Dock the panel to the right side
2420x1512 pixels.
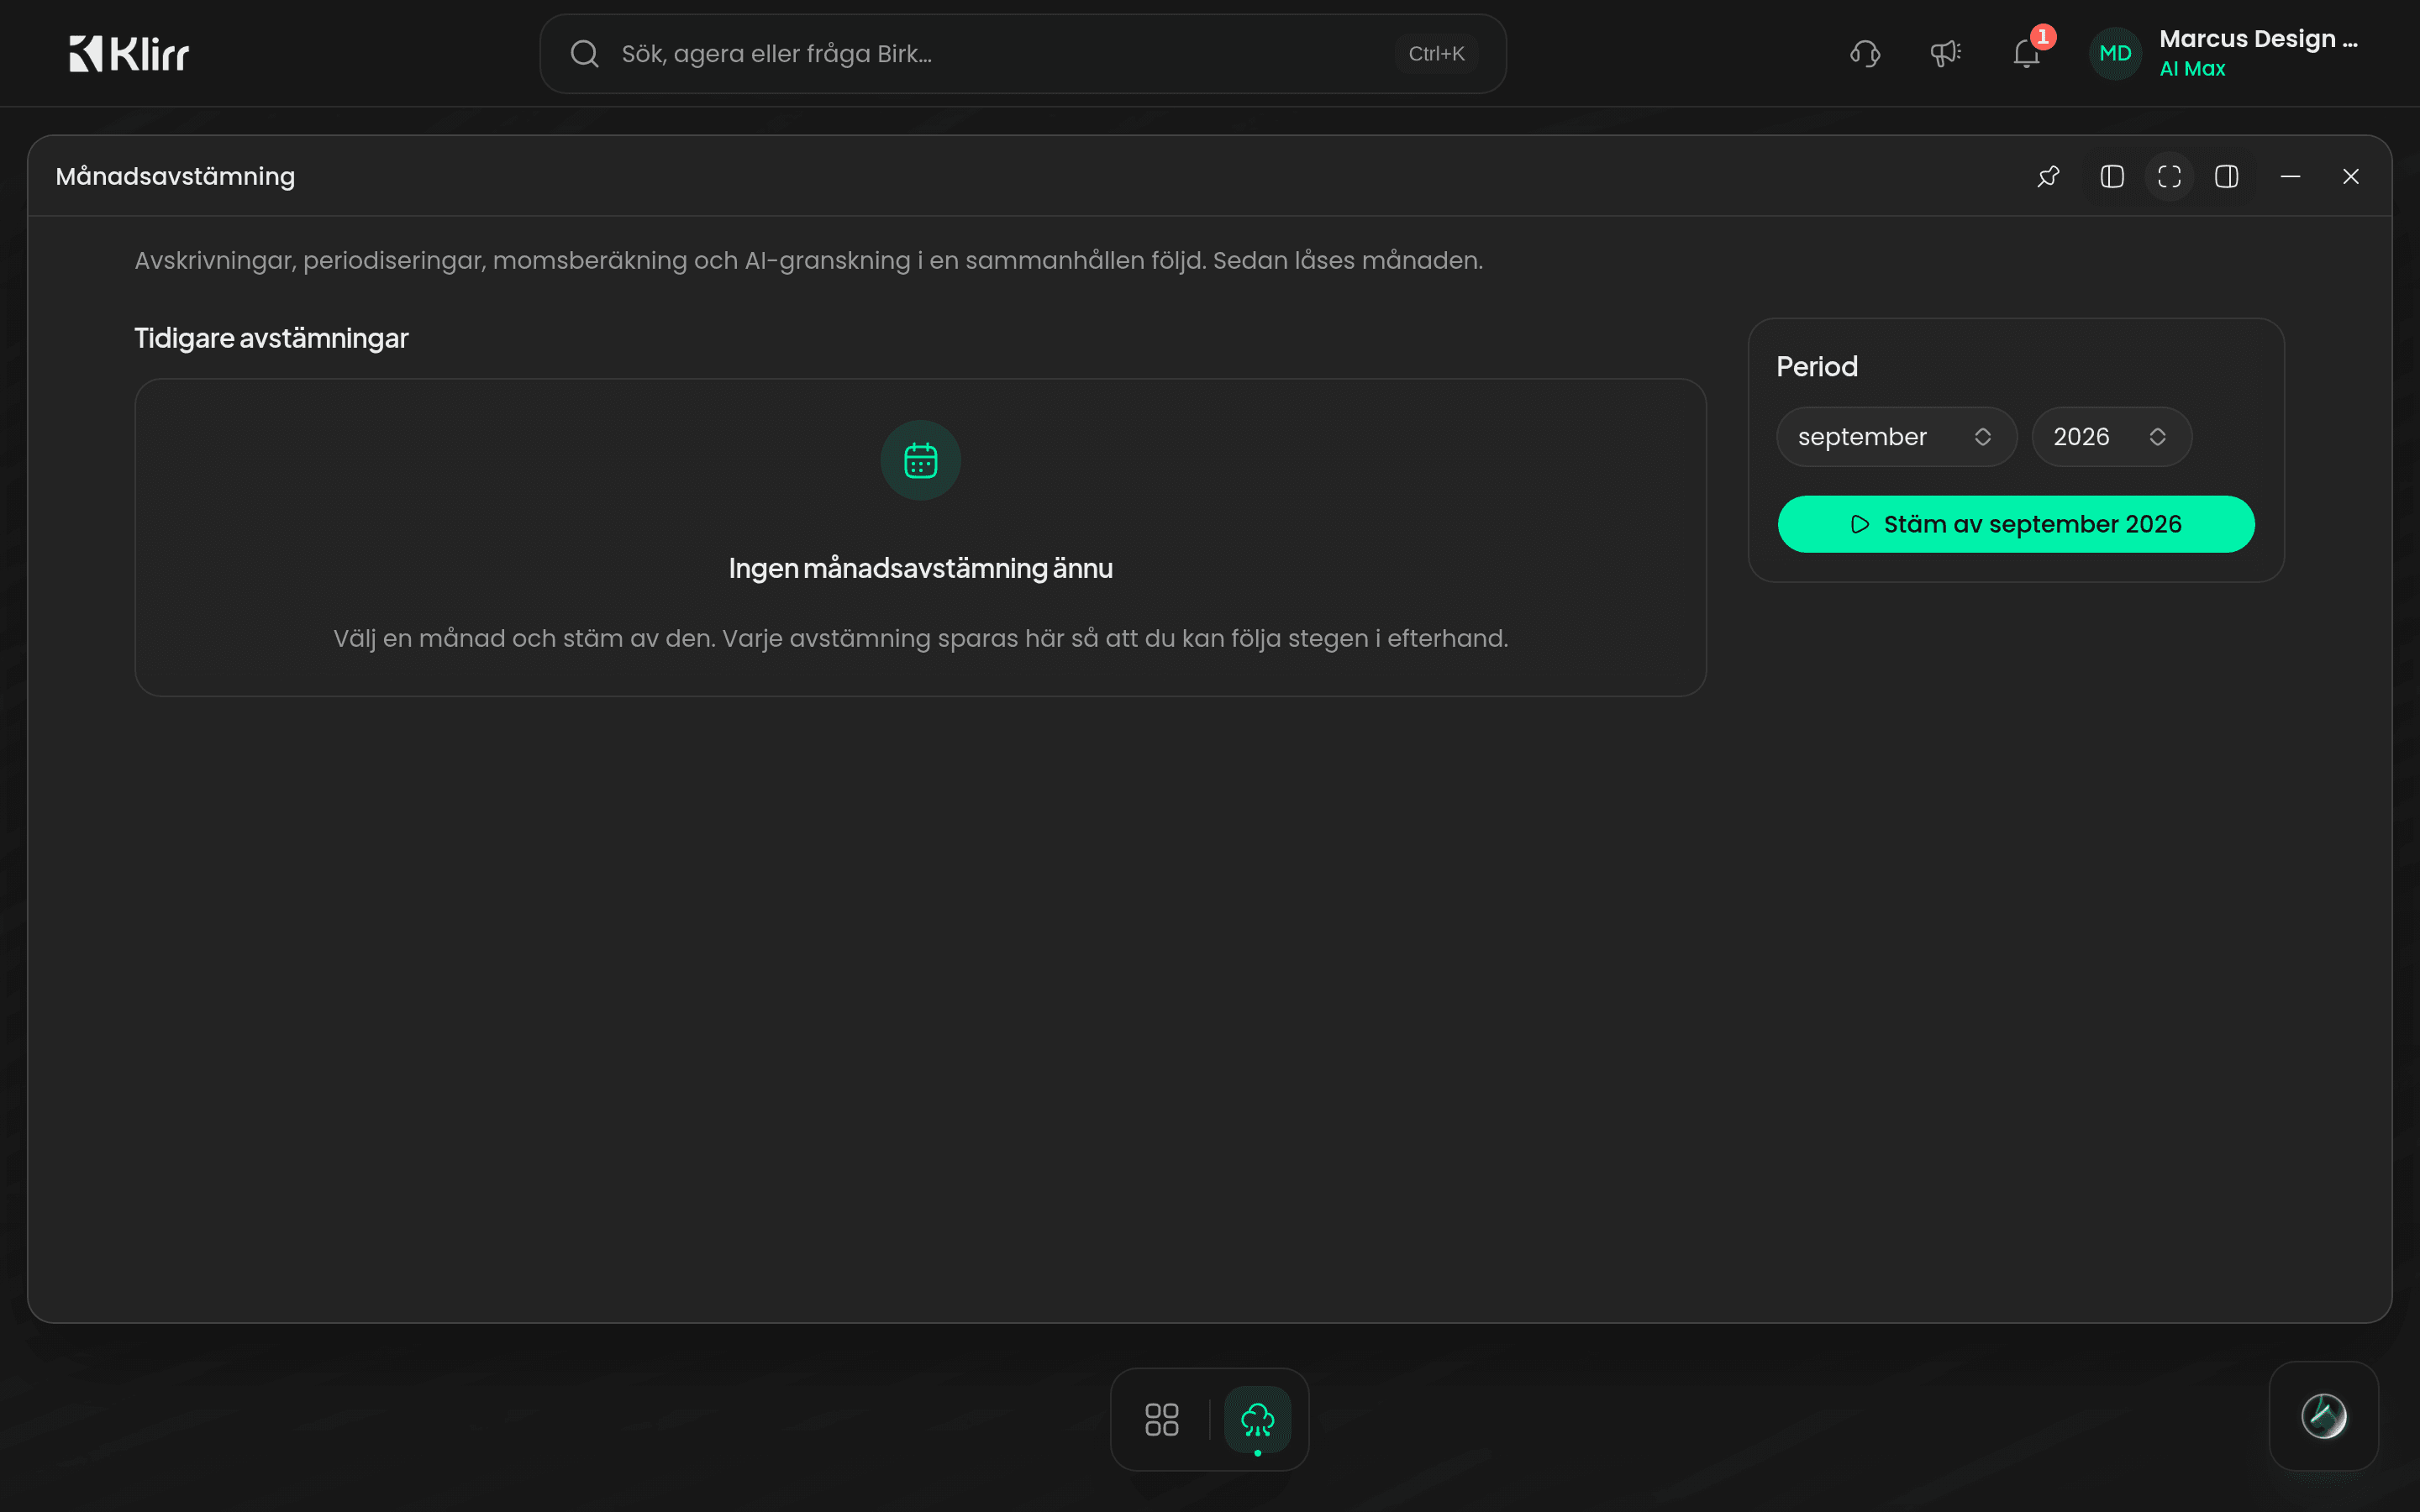click(2227, 177)
